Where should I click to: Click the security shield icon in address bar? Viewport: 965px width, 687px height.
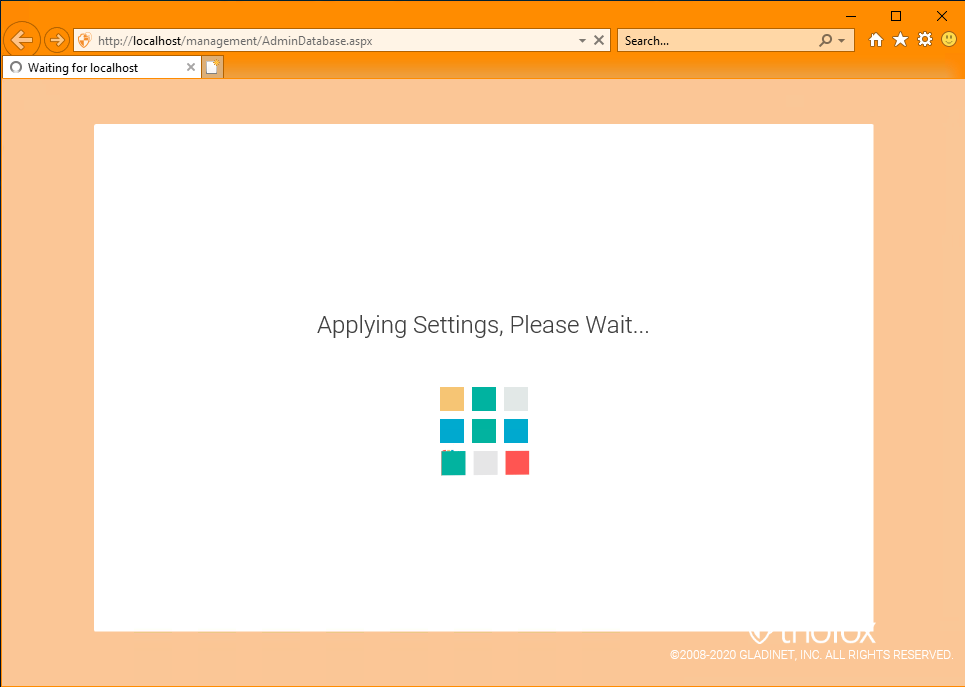click(85, 41)
